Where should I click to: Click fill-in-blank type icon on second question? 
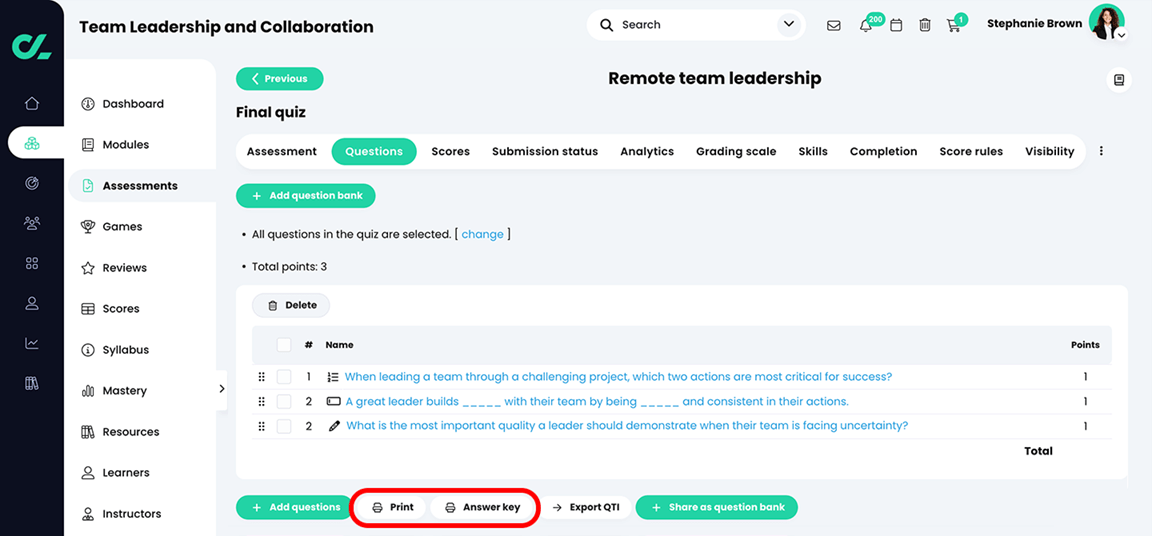point(334,402)
